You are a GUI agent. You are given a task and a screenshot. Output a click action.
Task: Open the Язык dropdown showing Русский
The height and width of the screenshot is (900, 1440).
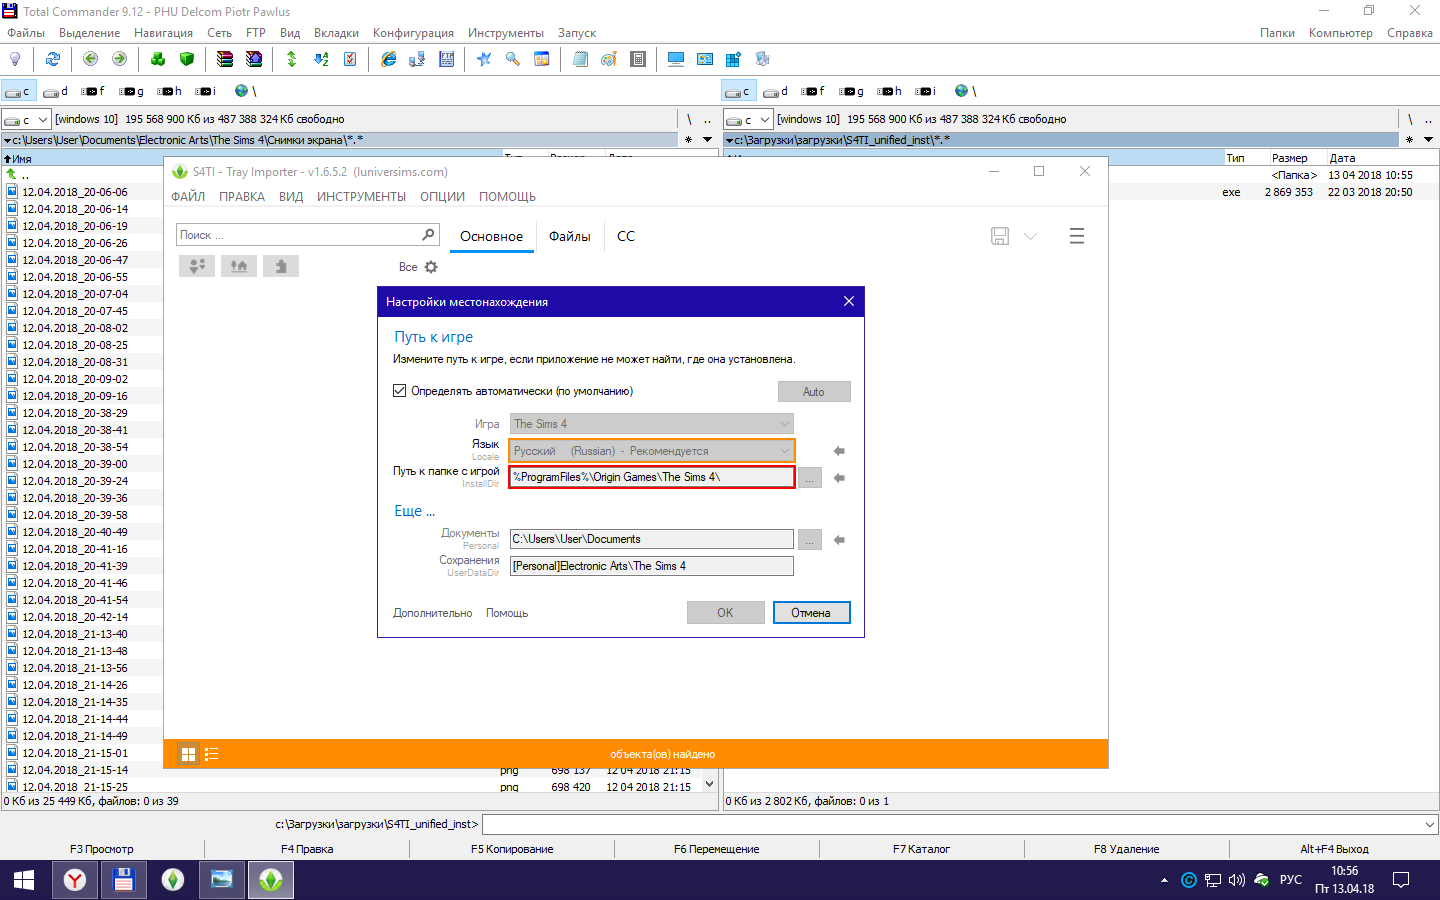point(652,451)
